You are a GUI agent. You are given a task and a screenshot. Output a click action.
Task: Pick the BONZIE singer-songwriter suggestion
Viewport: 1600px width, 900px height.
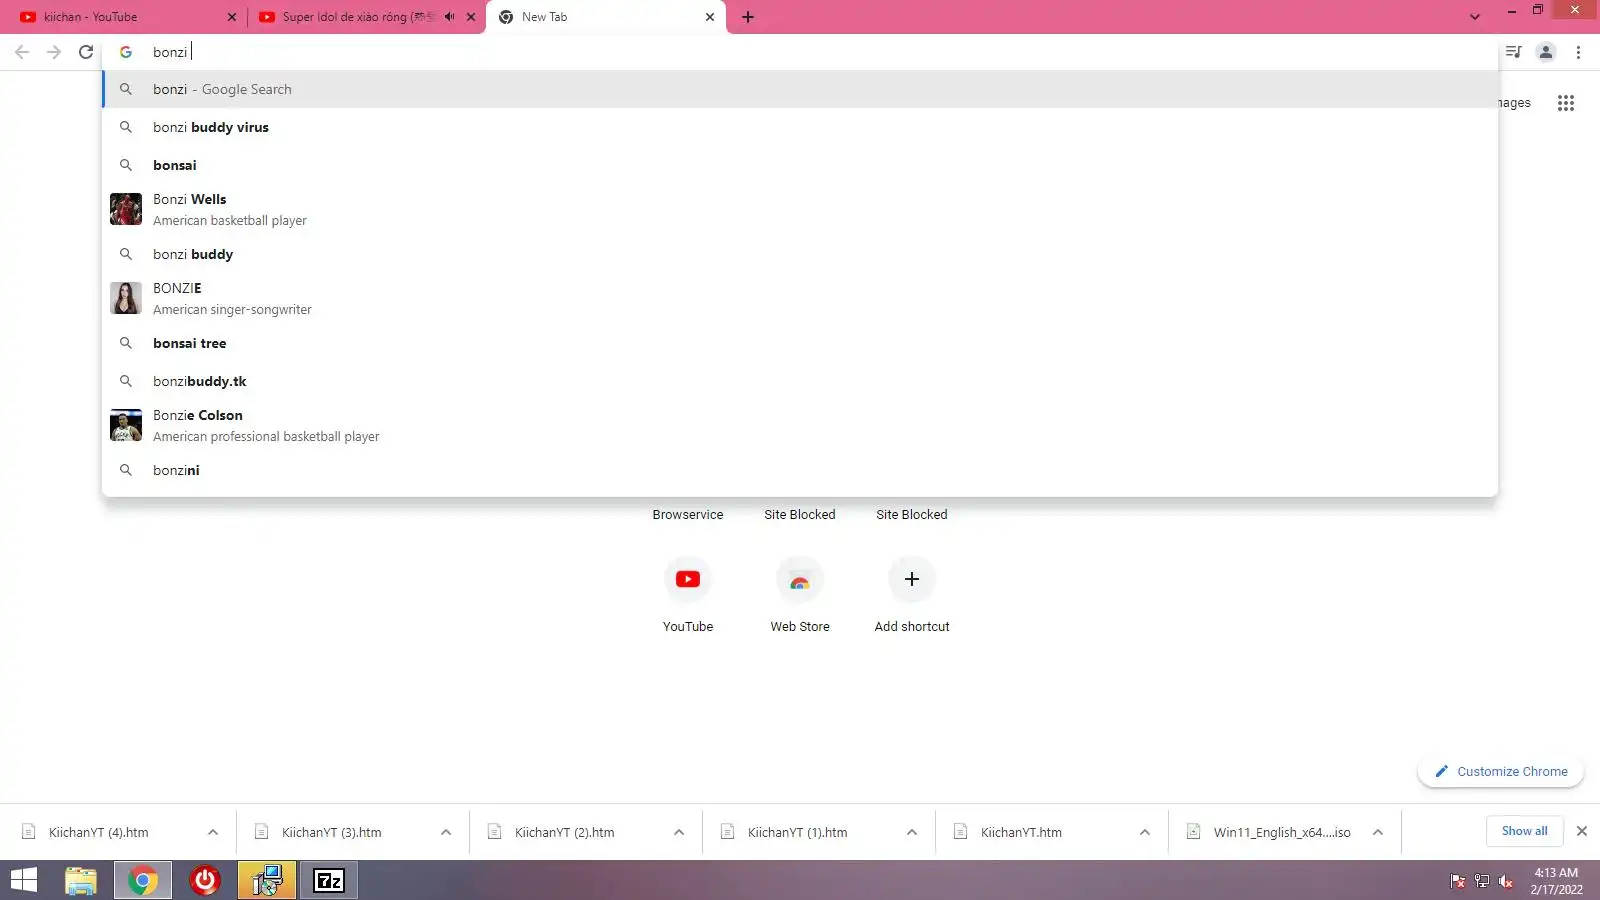tap(800, 298)
